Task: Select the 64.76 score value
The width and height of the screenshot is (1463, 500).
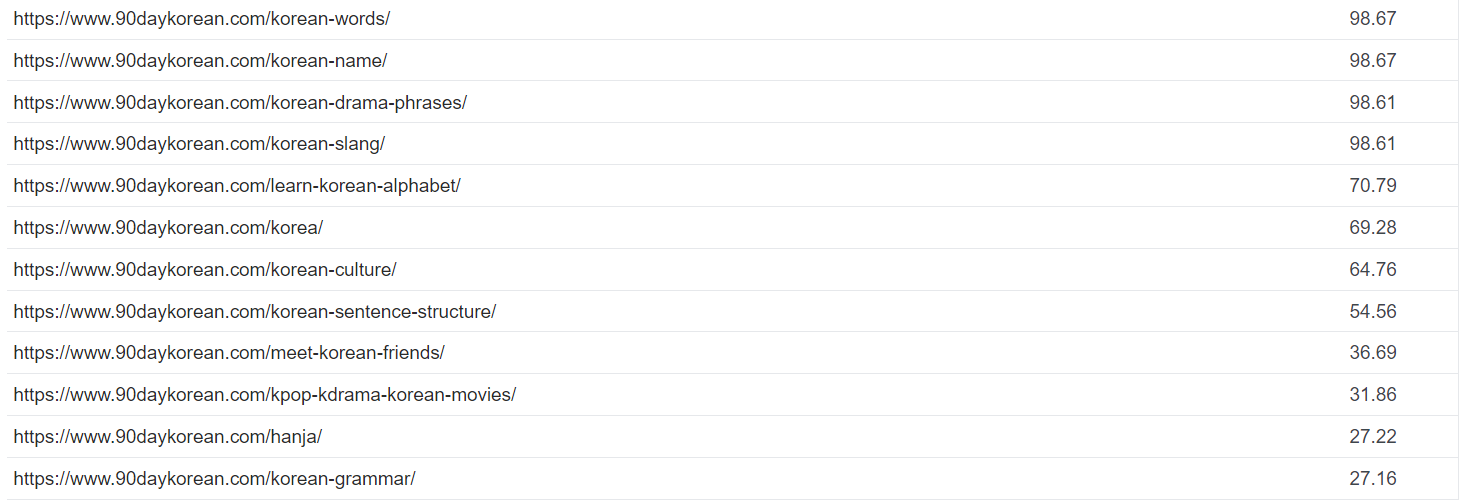Action: tap(1373, 270)
